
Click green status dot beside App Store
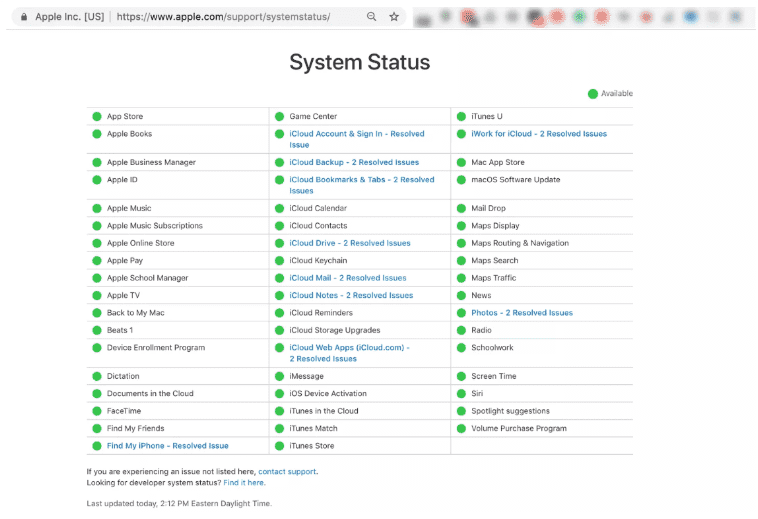coord(97,116)
